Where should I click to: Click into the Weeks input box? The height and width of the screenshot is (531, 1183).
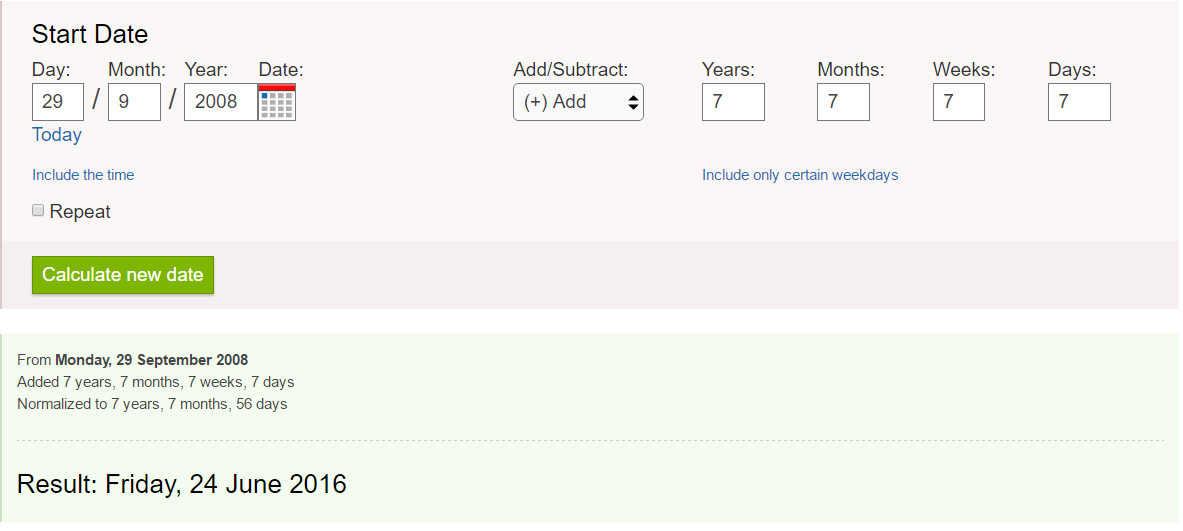pos(958,102)
